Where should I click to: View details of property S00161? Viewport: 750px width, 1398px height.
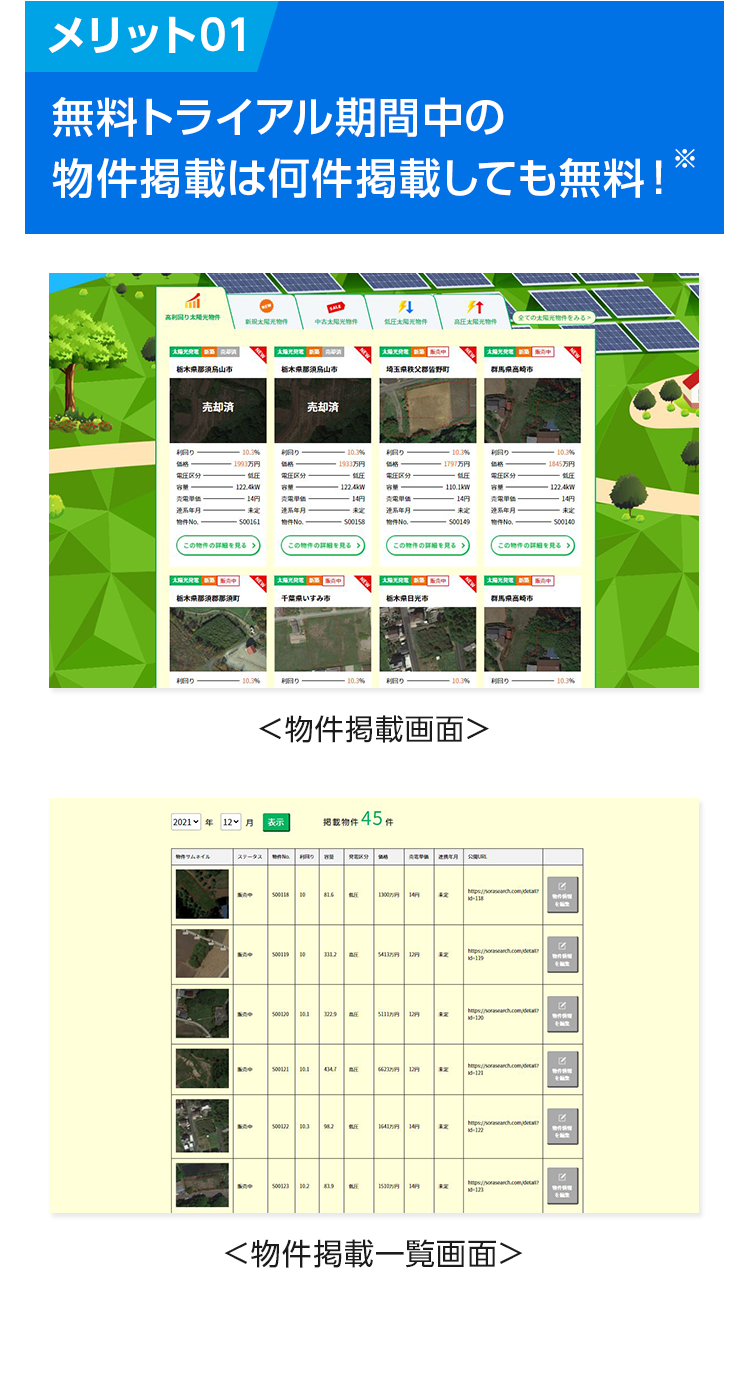coord(218,546)
